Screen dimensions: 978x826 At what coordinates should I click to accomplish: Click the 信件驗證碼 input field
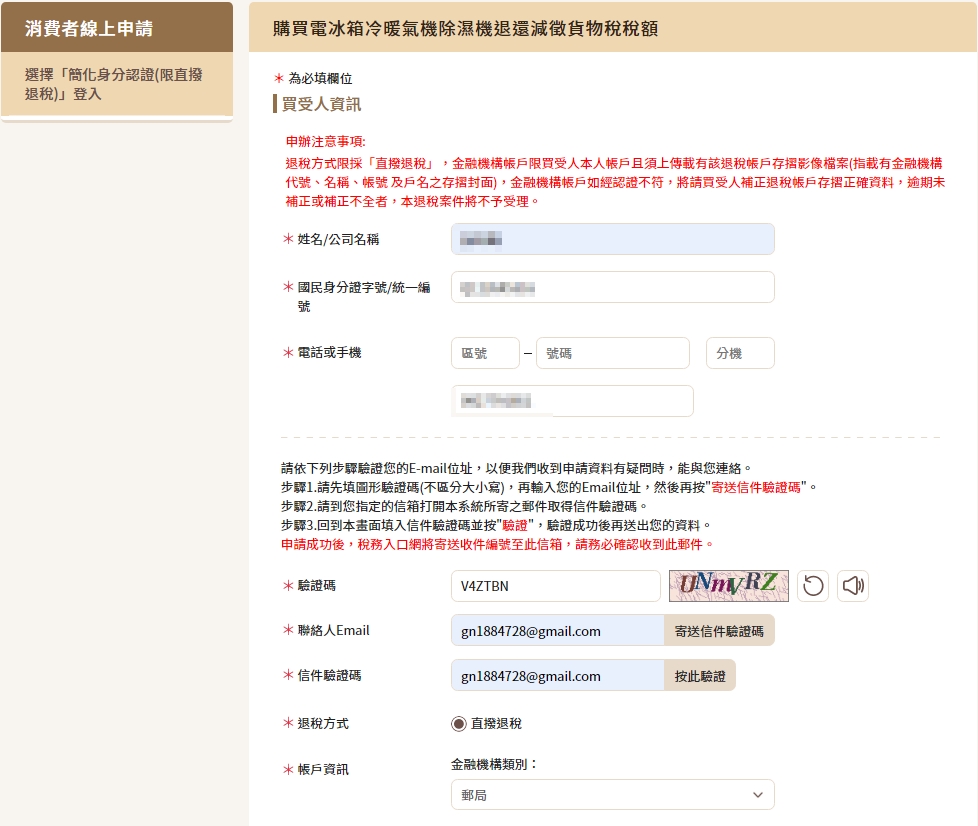pos(557,676)
